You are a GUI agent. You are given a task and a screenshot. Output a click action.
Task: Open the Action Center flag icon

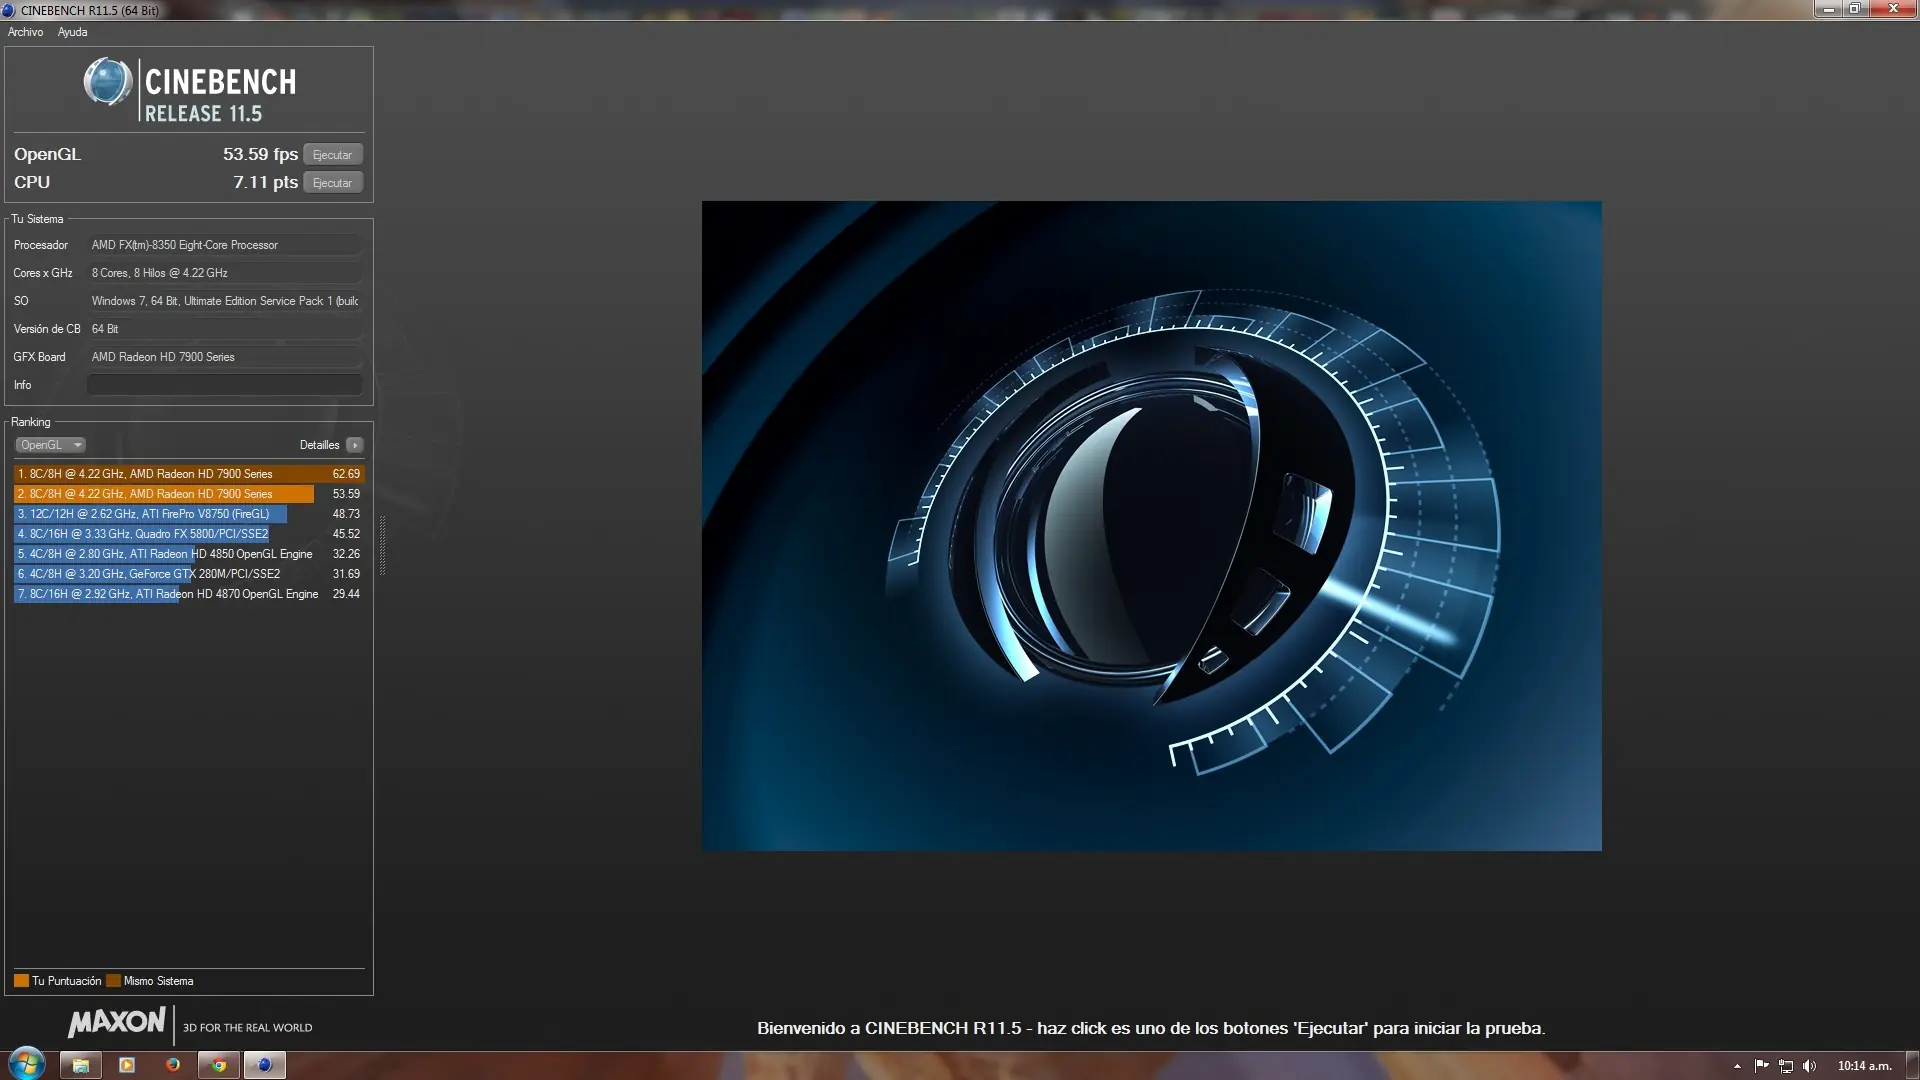[x=1761, y=1066]
